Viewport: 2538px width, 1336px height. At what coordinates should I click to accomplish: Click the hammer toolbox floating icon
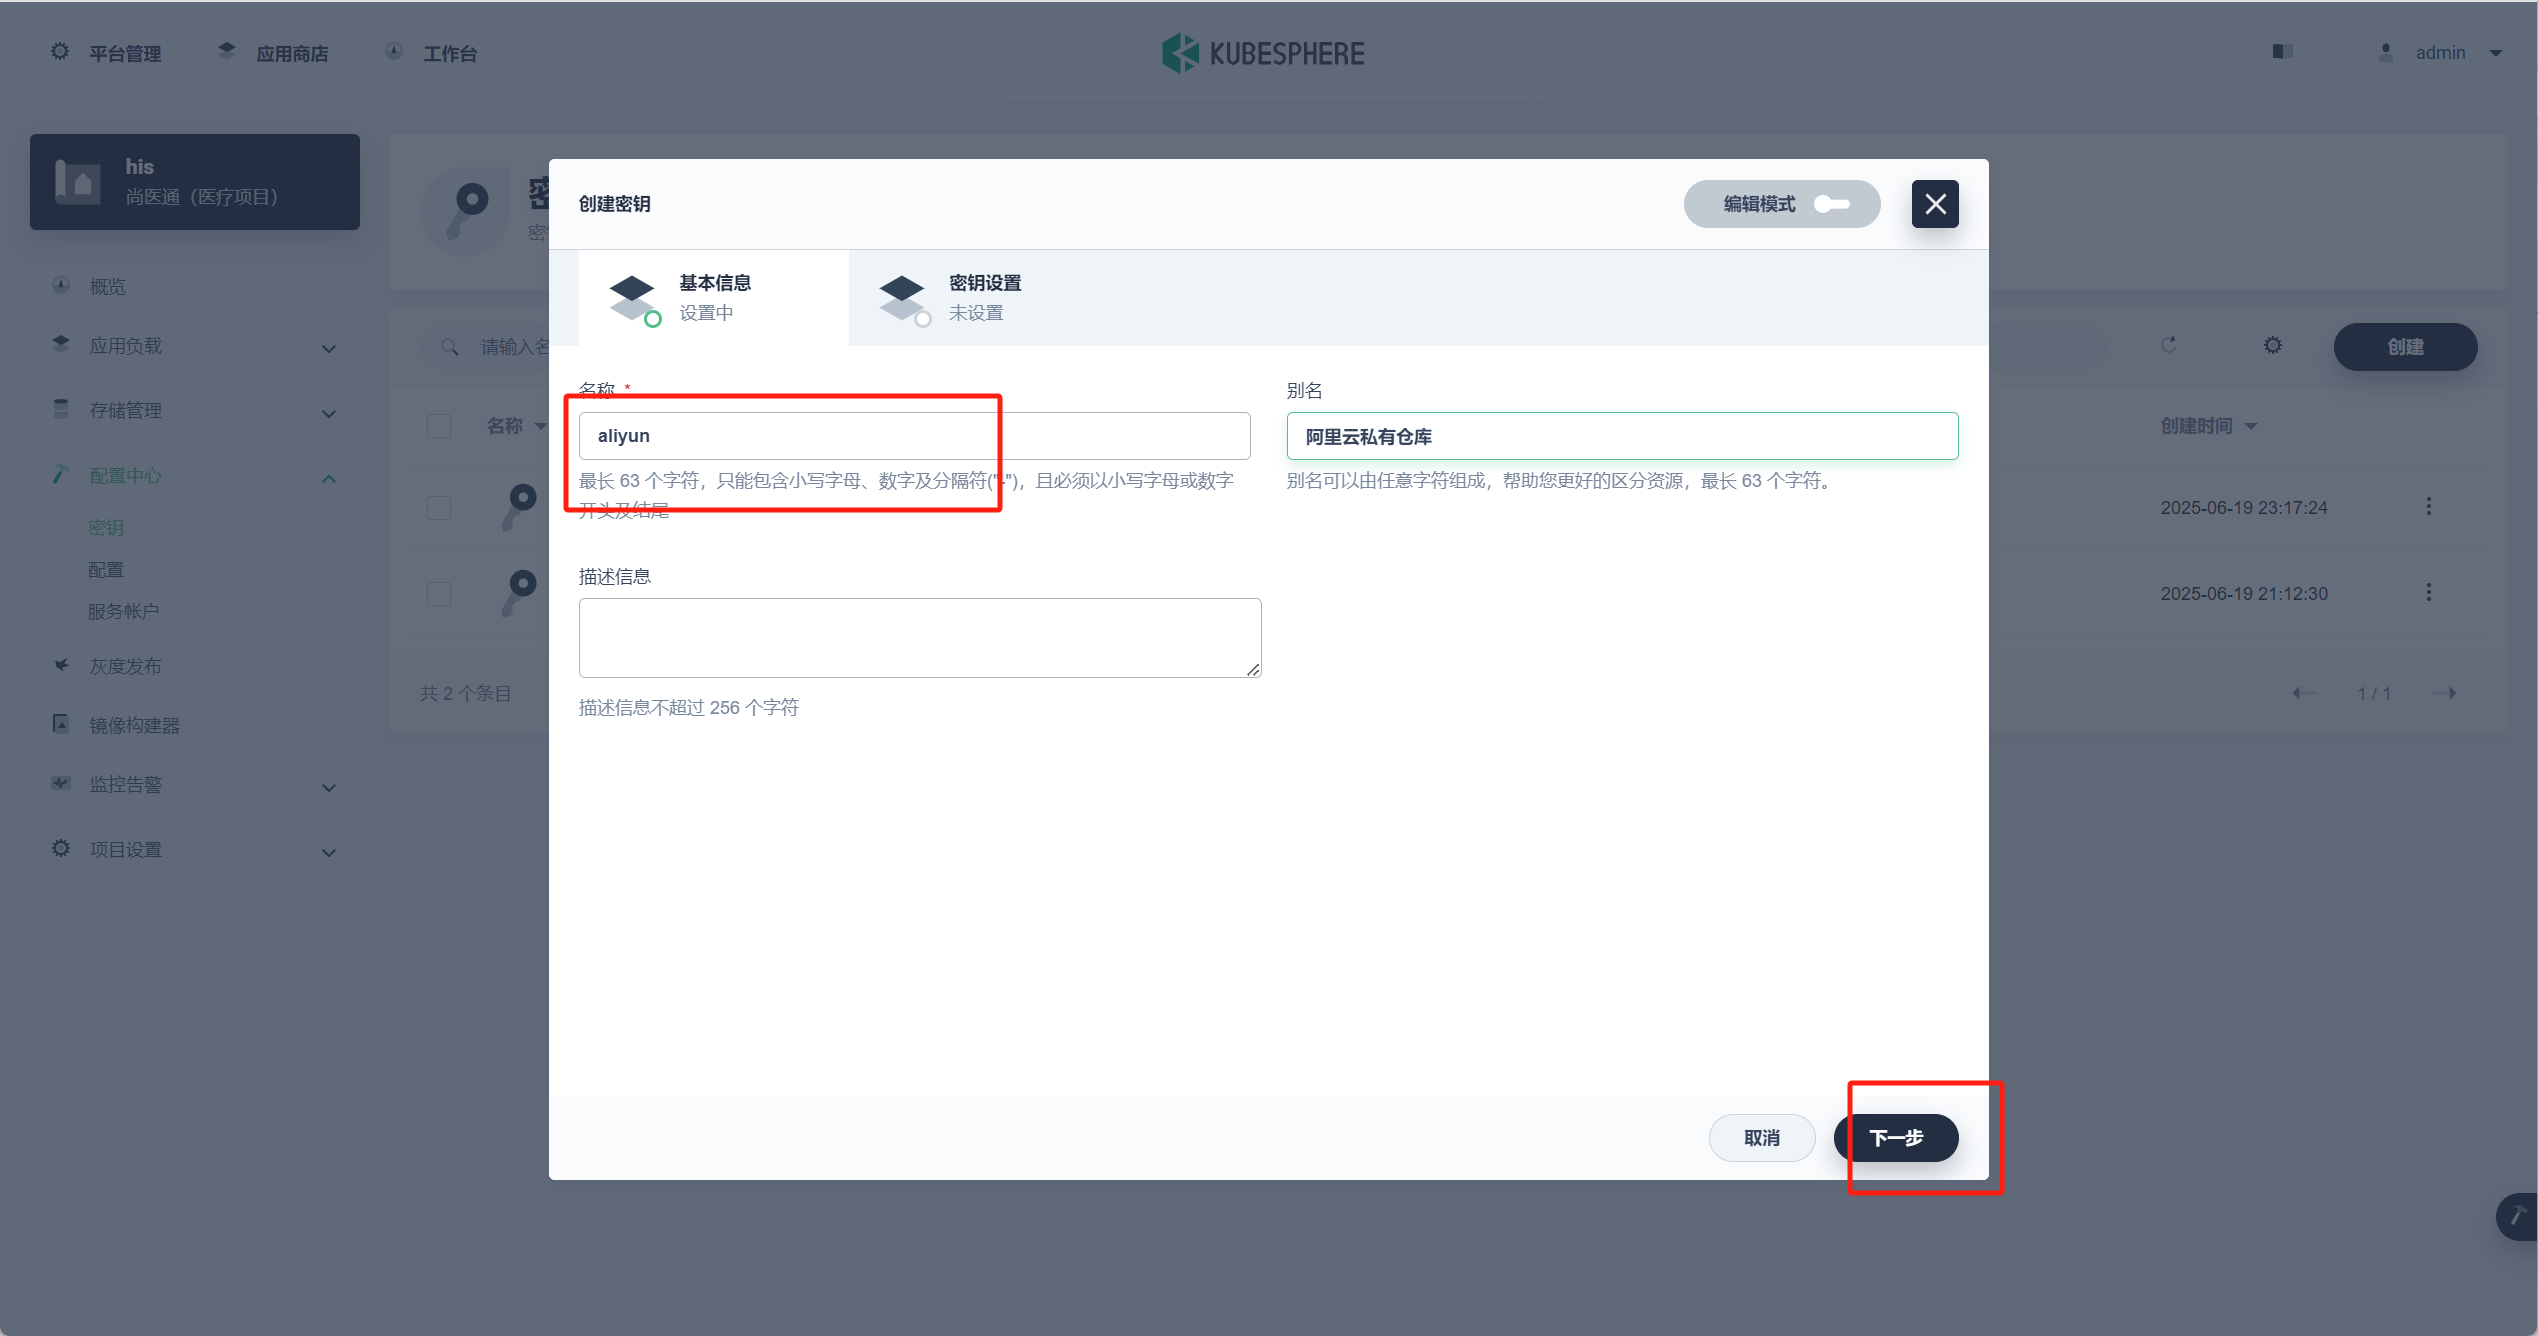point(2518,1216)
